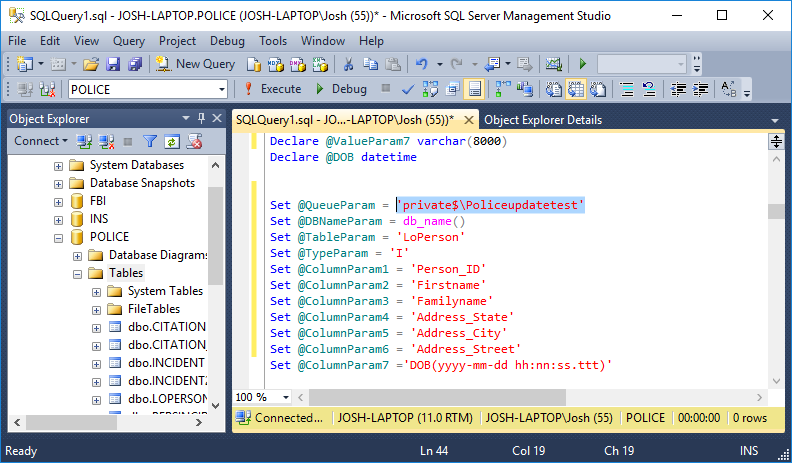
Task: Click the Parse query checkmark icon
Action: pyautogui.click(x=408, y=89)
